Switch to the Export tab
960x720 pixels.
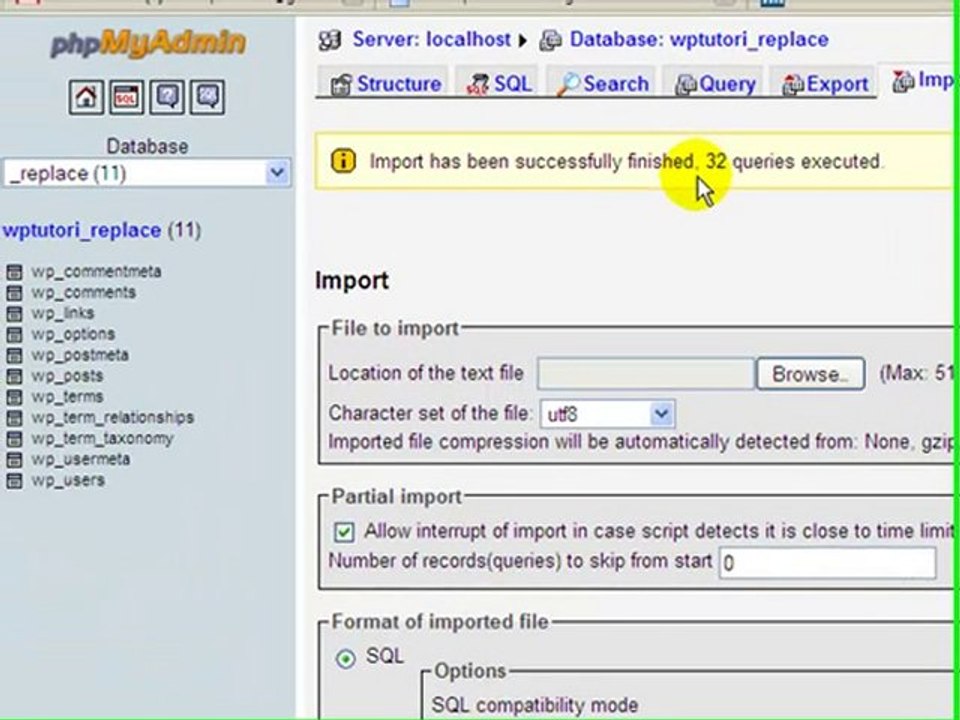tap(825, 84)
